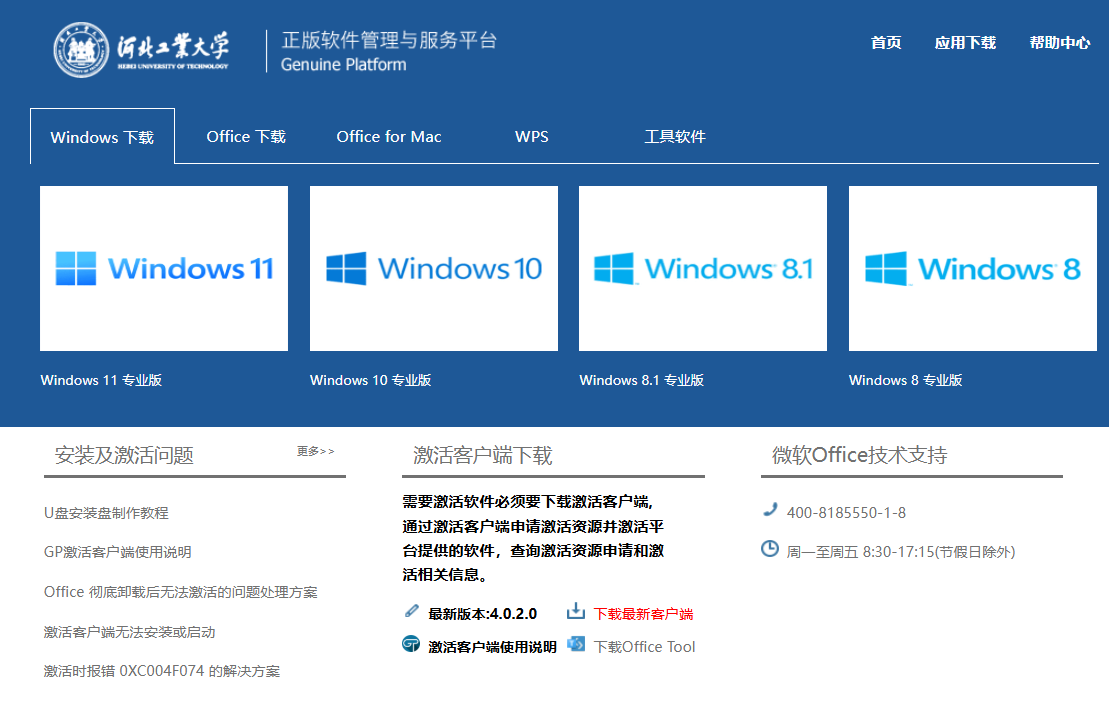Click the pencil icon next to 最新版本:4.0.2.0

coord(411,609)
